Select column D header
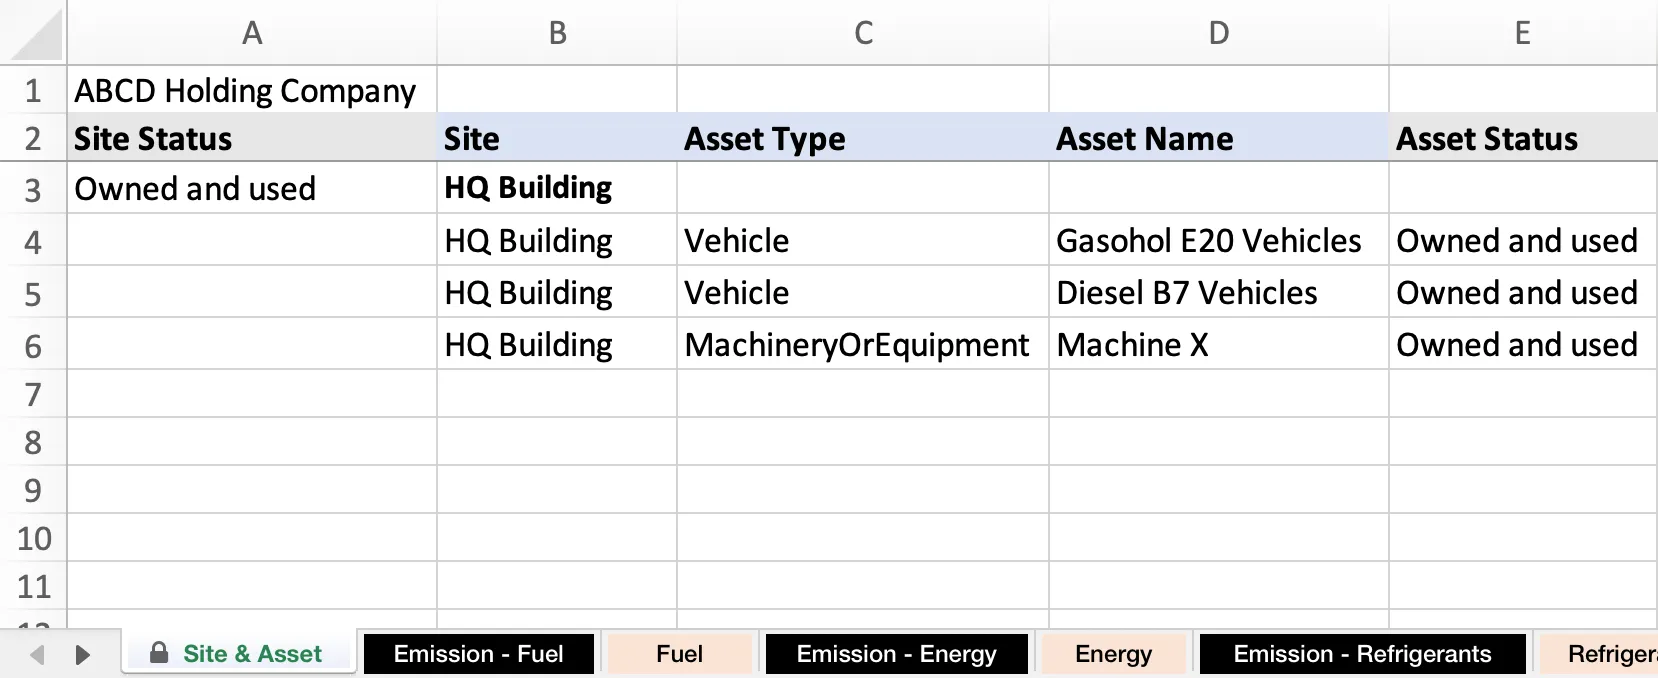Screen dimensions: 1658x678 click(x=1218, y=33)
